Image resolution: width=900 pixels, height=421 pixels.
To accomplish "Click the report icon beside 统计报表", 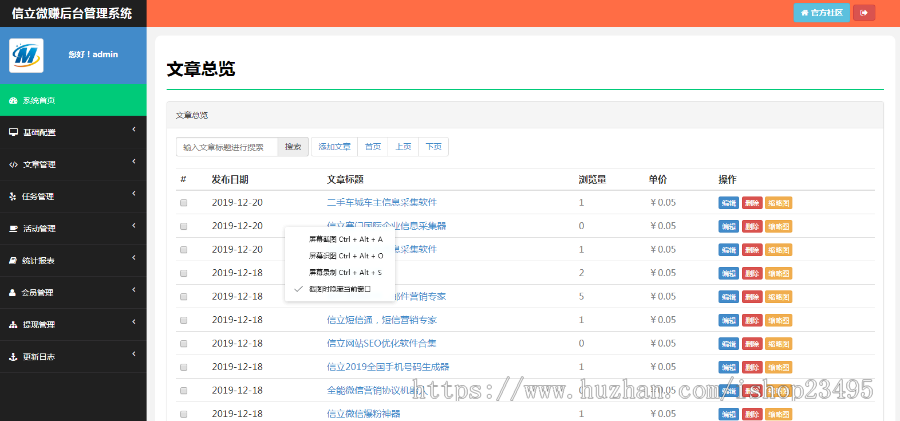I will click(13, 261).
